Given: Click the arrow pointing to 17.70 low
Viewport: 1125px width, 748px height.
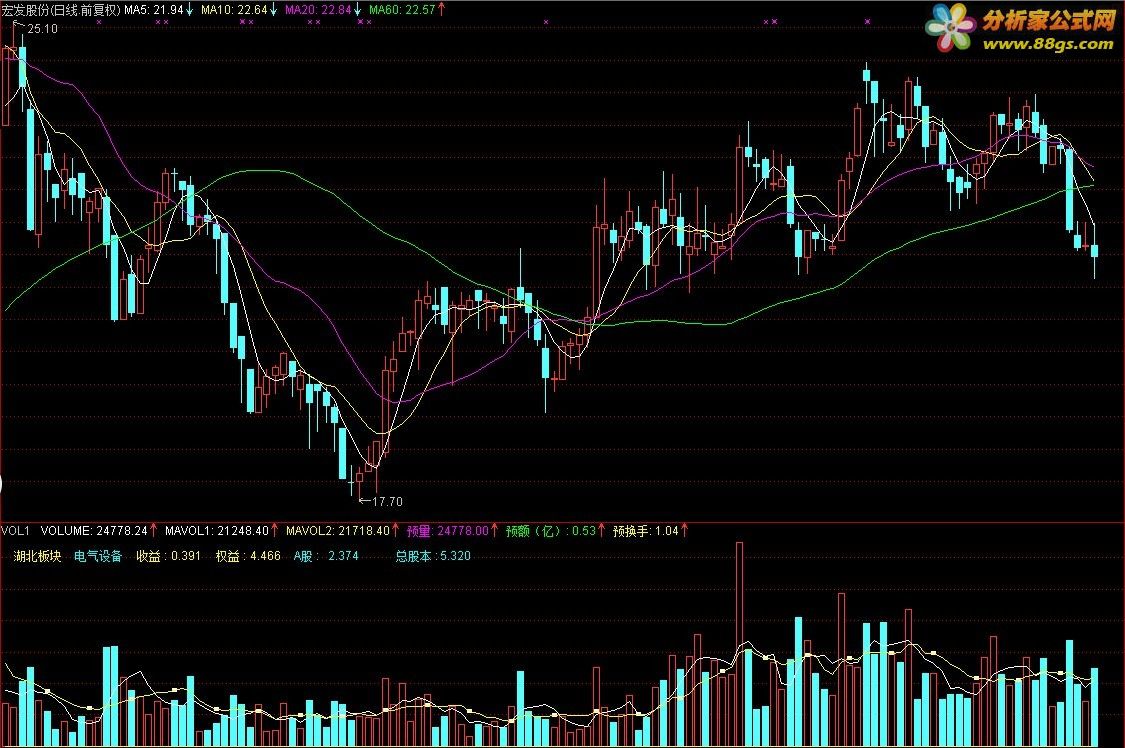Looking at the screenshot, I should (364, 501).
